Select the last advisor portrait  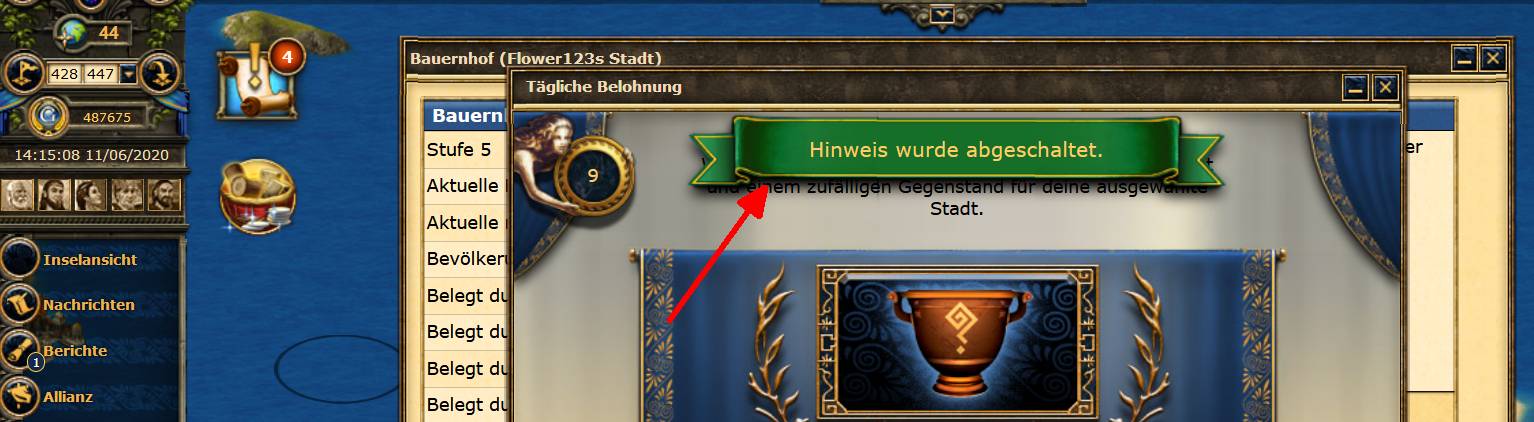click(x=164, y=195)
